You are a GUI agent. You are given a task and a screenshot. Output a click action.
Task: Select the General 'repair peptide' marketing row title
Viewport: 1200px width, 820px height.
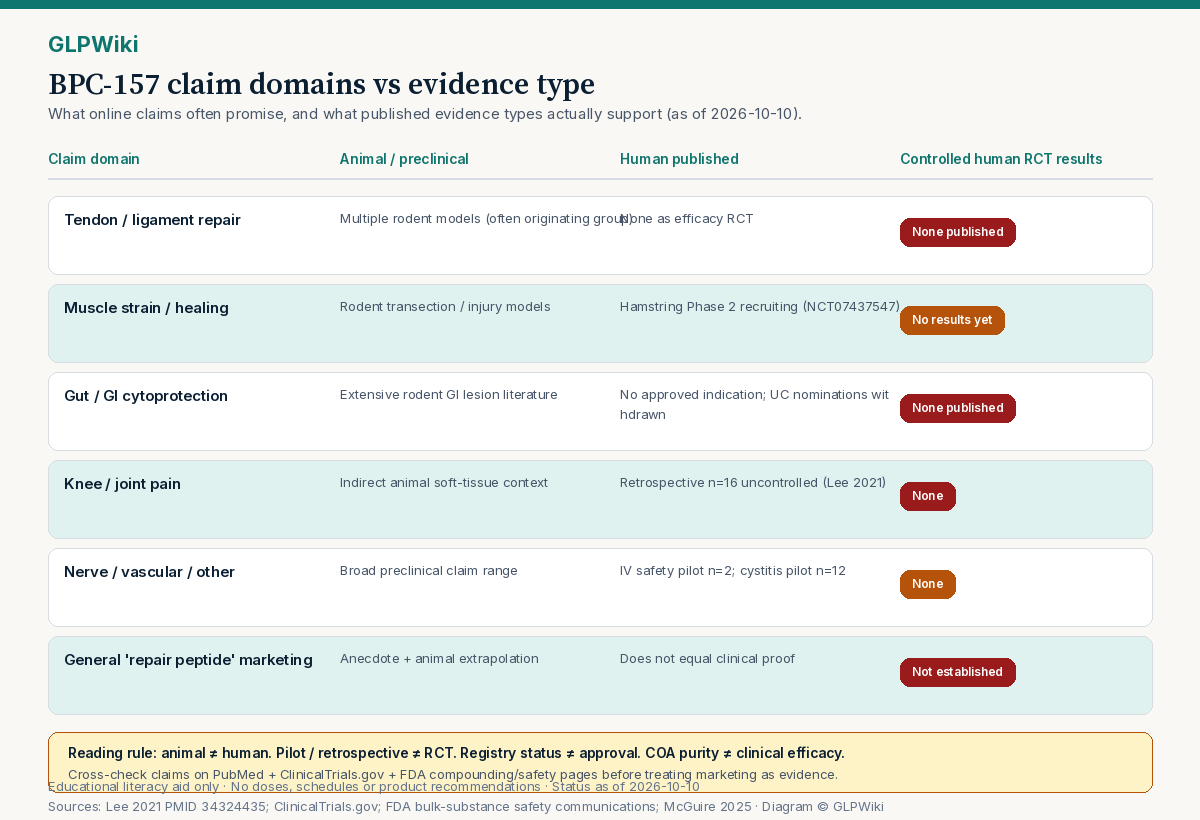click(188, 660)
